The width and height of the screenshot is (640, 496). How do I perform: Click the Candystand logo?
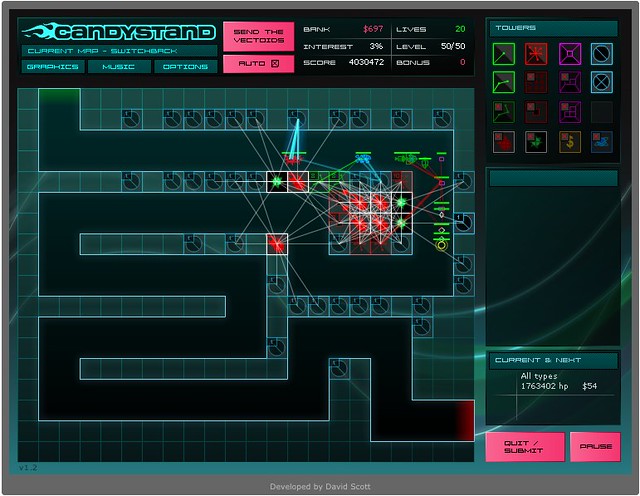tap(118, 32)
